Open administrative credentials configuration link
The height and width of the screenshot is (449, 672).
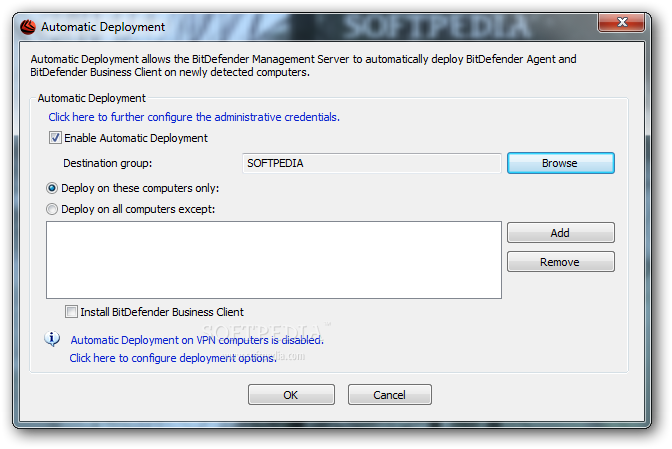(x=194, y=117)
